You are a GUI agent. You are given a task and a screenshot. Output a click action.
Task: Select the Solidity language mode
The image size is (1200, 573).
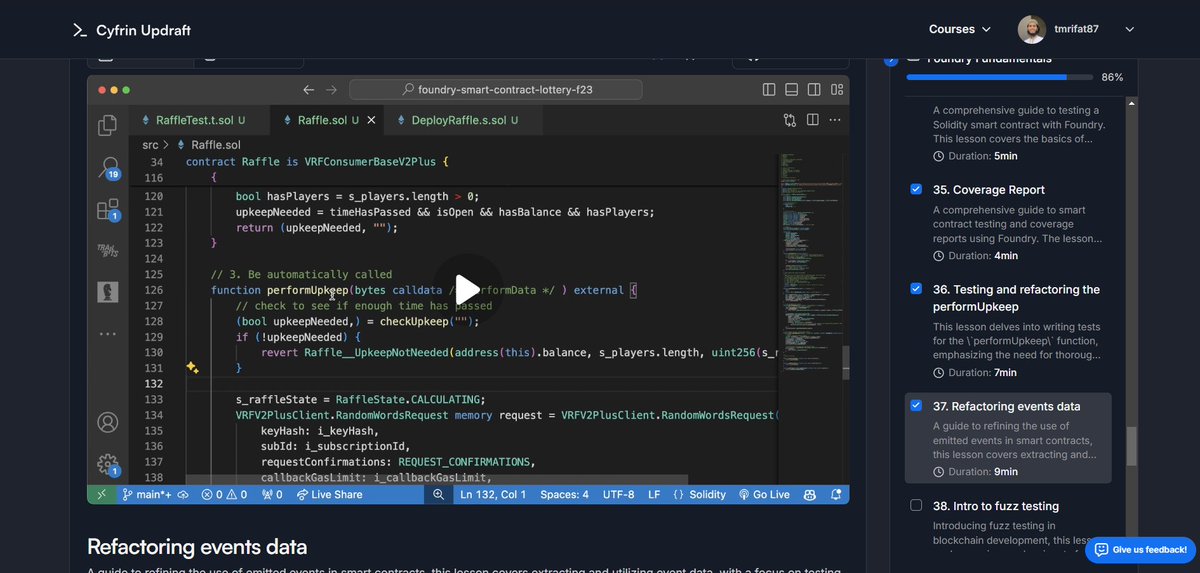[700, 494]
